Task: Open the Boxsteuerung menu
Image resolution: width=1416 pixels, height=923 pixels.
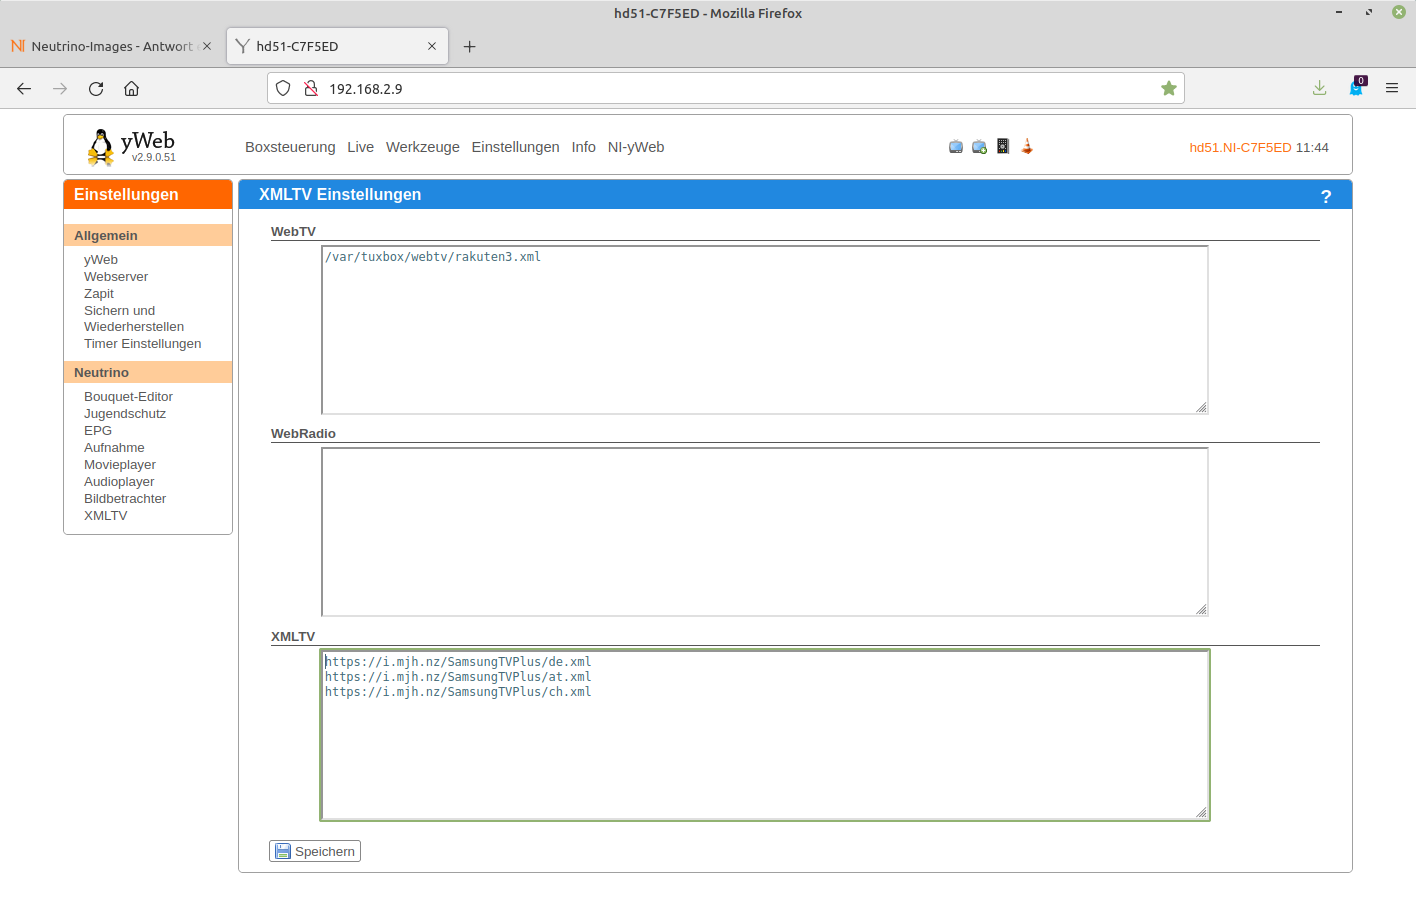Action: click(290, 147)
